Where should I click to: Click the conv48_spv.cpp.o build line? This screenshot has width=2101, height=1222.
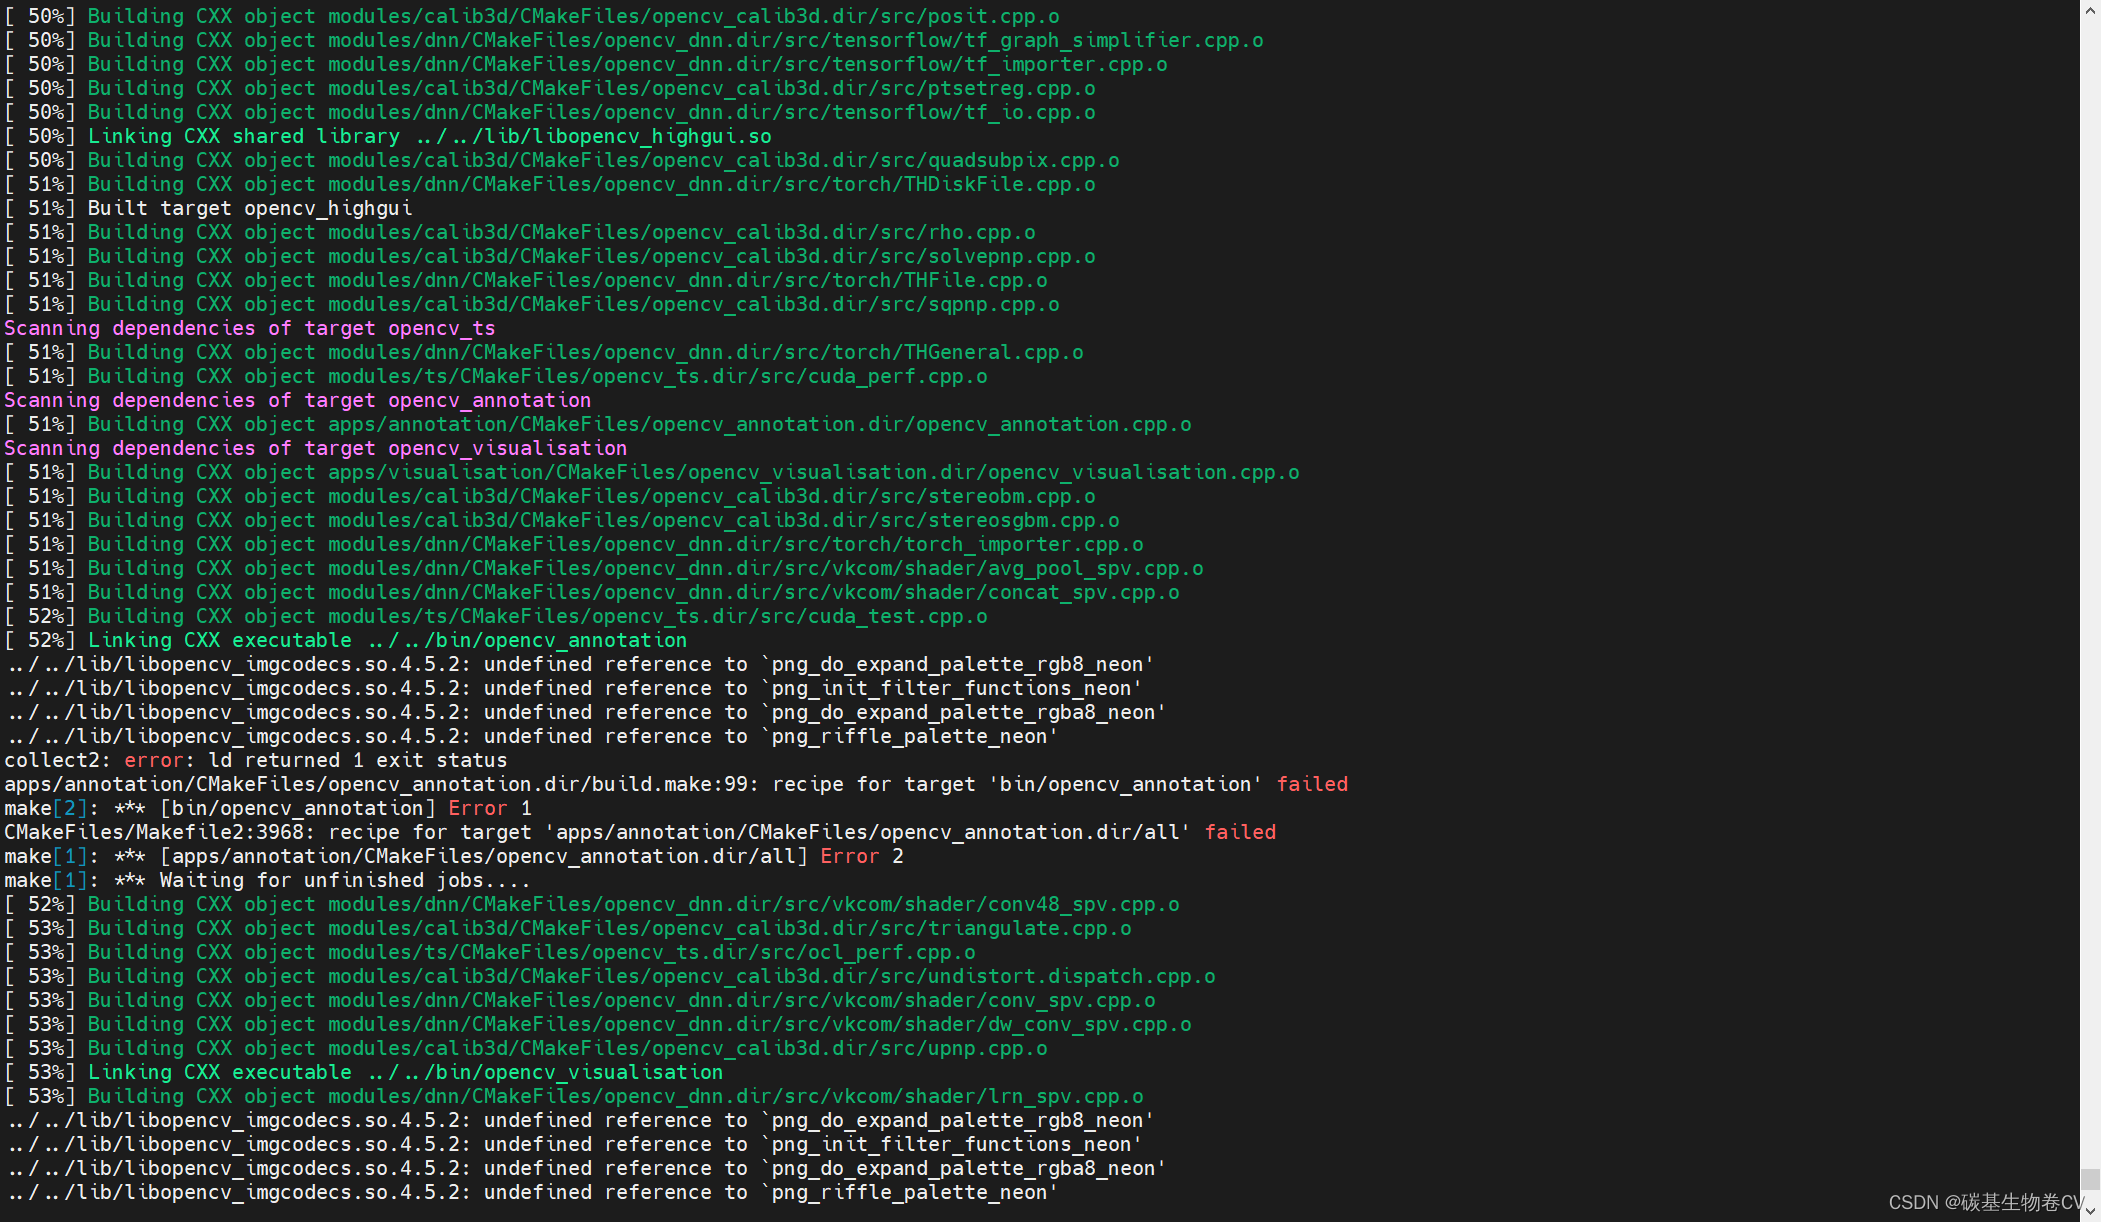click(592, 904)
